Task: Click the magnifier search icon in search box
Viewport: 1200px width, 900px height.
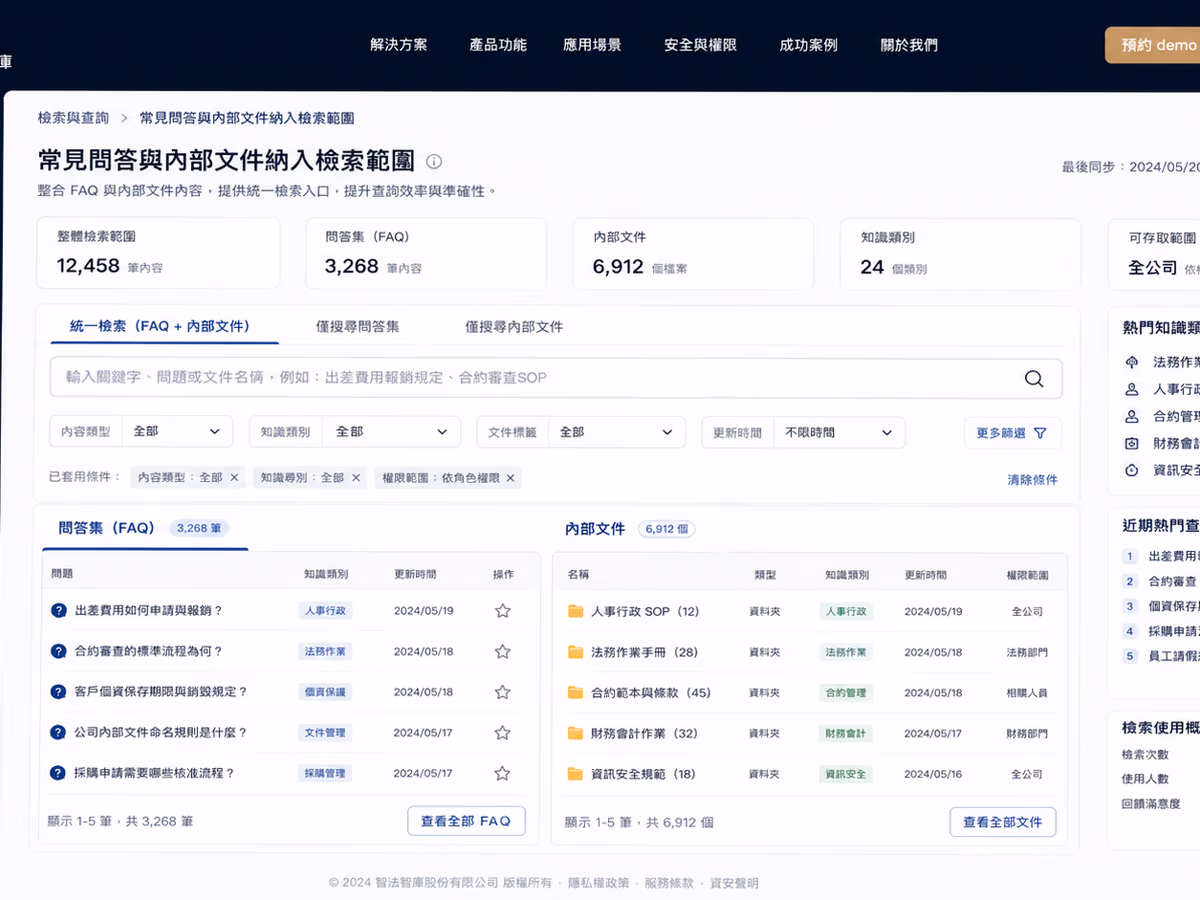Action: [x=1034, y=378]
